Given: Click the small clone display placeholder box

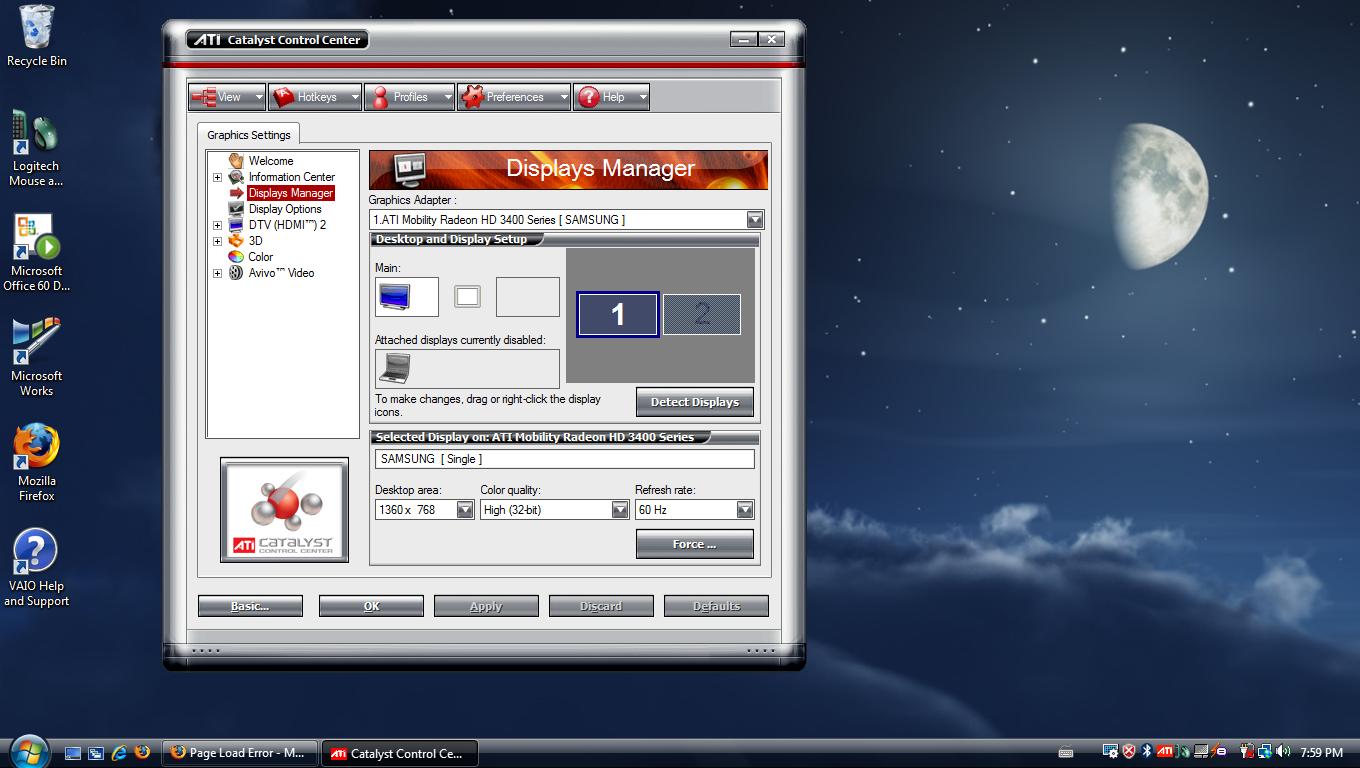Looking at the screenshot, I should click(x=467, y=297).
